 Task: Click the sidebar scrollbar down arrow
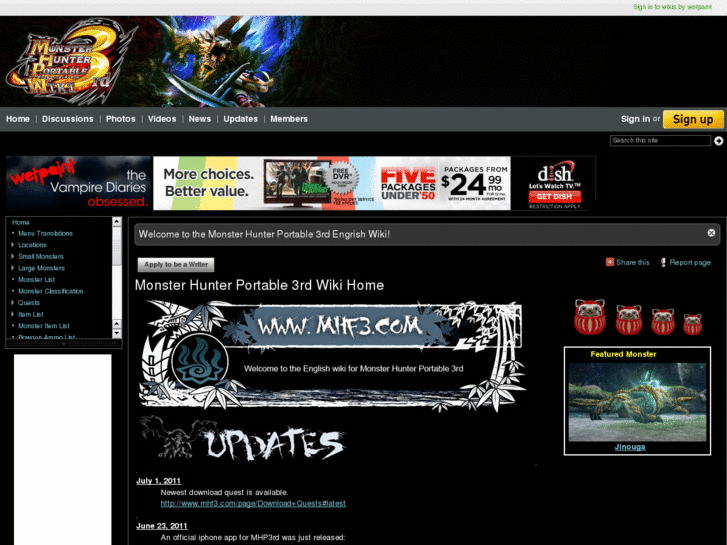(117, 333)
